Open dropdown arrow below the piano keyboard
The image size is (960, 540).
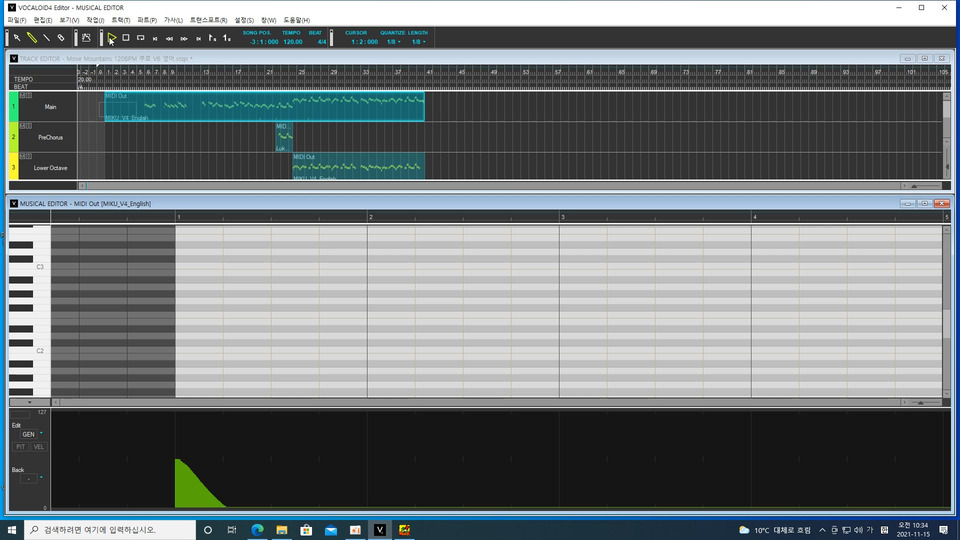tap(29, 402)
